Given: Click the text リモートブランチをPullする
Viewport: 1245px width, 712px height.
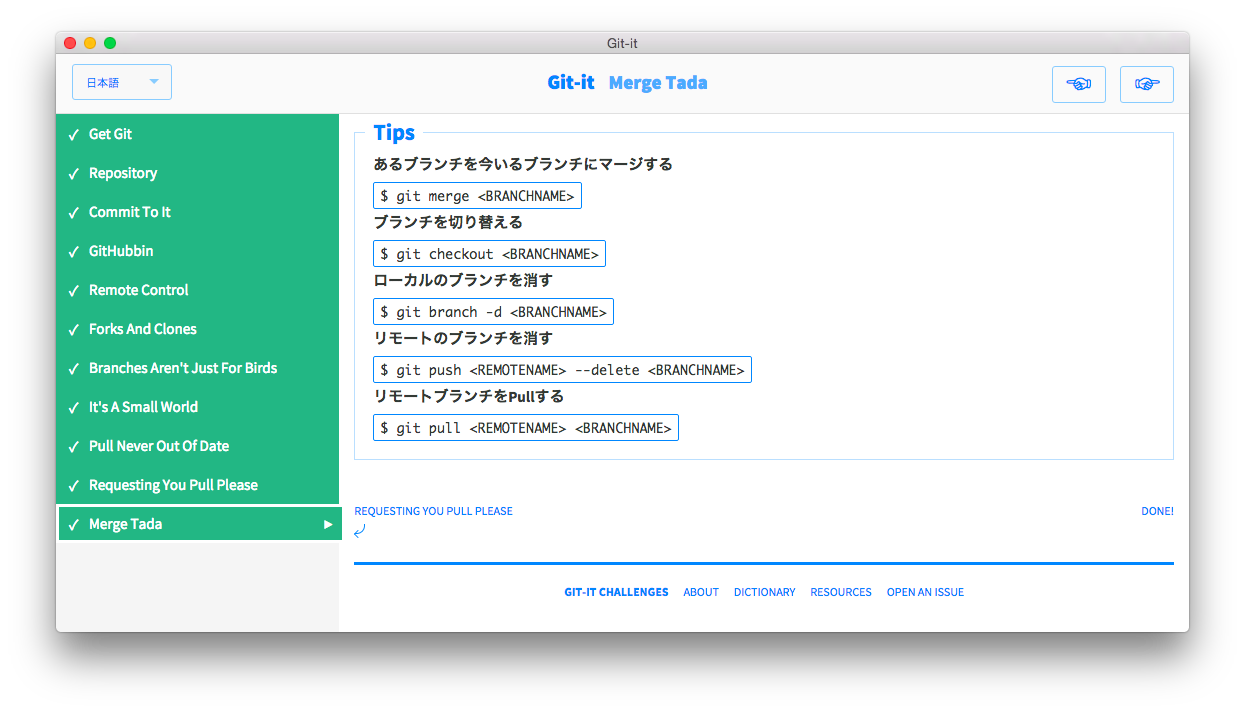Looking at the screenshot, I should [469, 396].
